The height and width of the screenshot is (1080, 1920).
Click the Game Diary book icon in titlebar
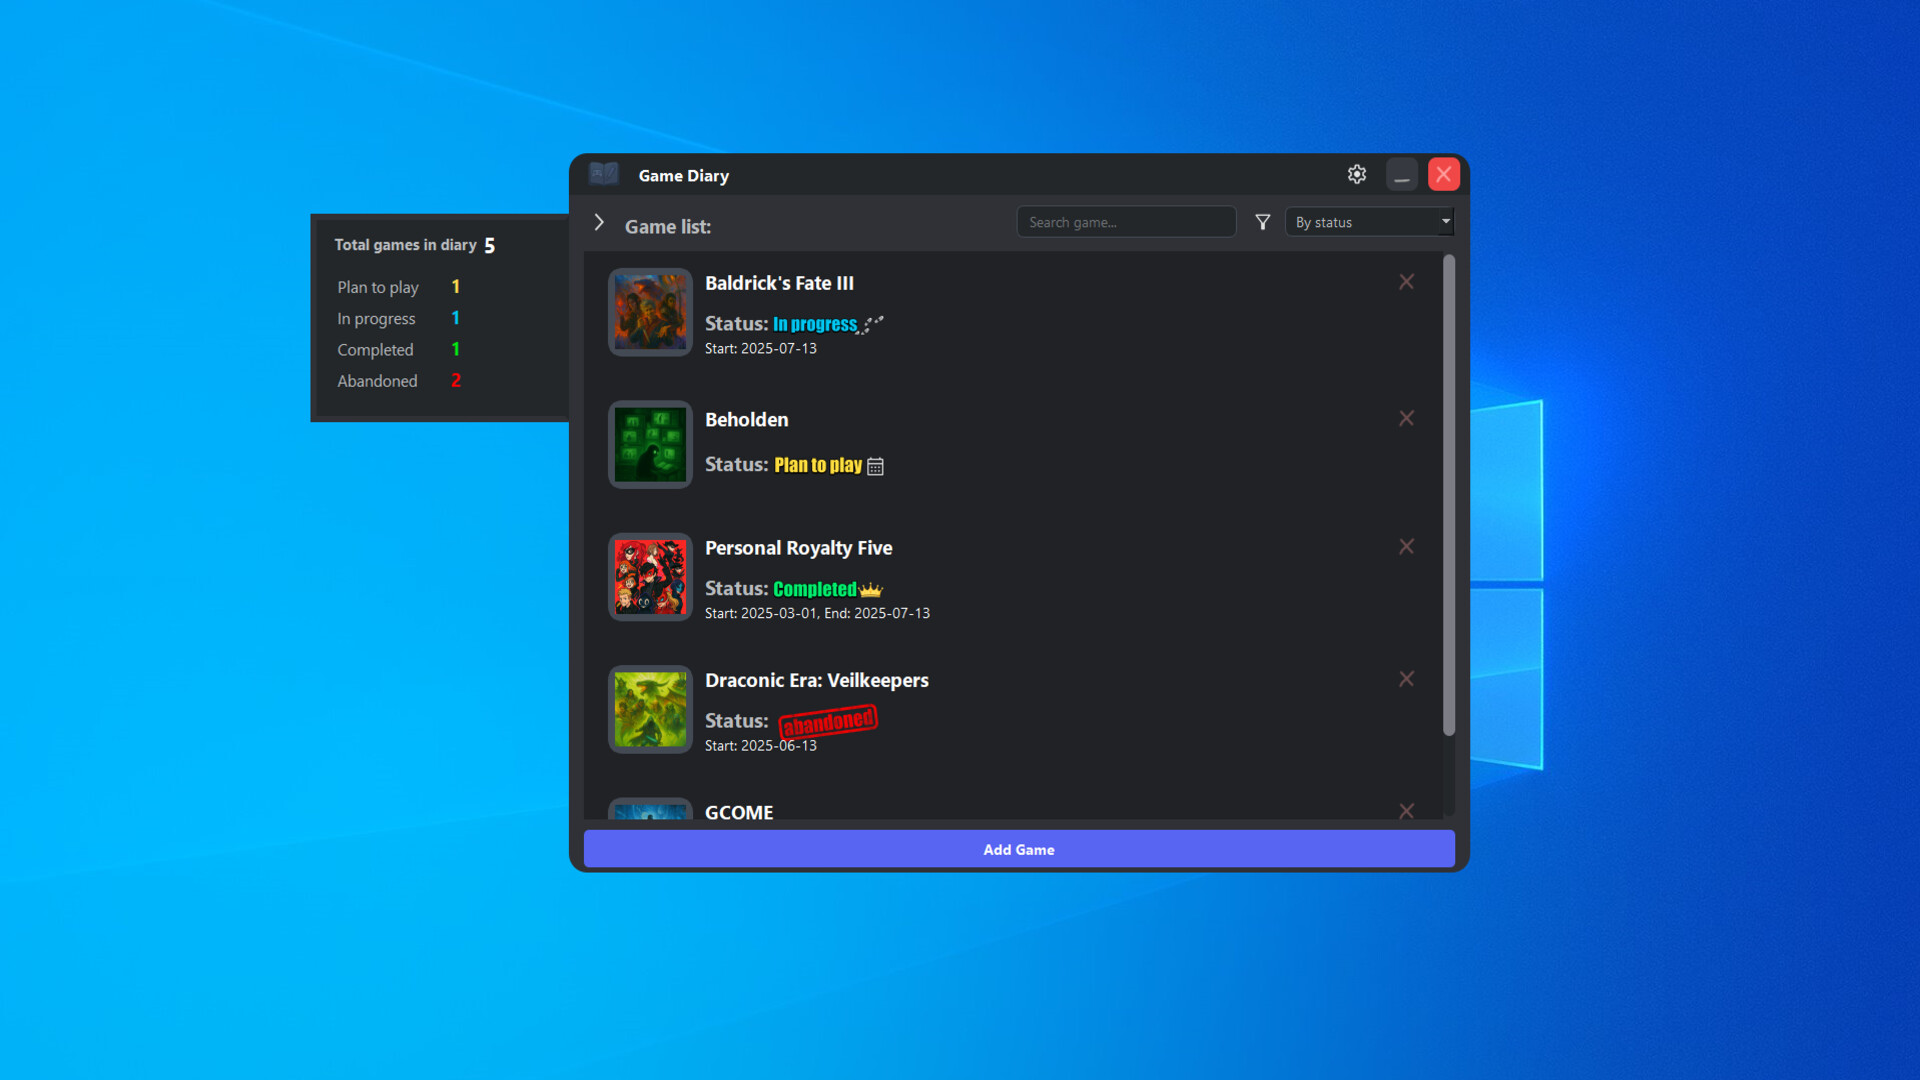(x=604, y=173)
